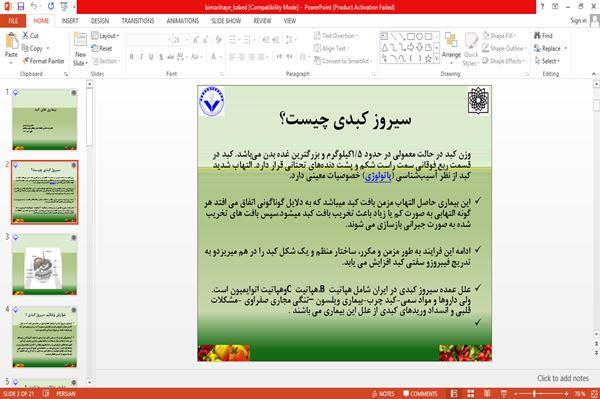This screenshot has width=600, height=399.
Task: Open the Layout dropdown
Action: (105, 36)
